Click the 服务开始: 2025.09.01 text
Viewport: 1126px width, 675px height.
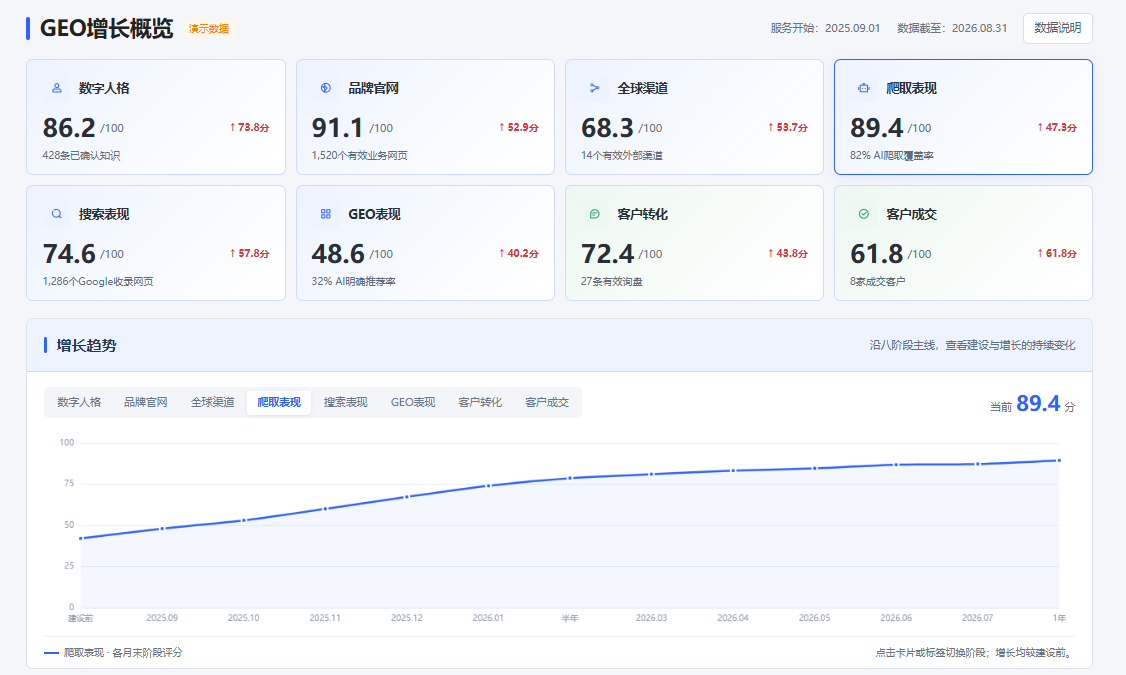(825, 28)
